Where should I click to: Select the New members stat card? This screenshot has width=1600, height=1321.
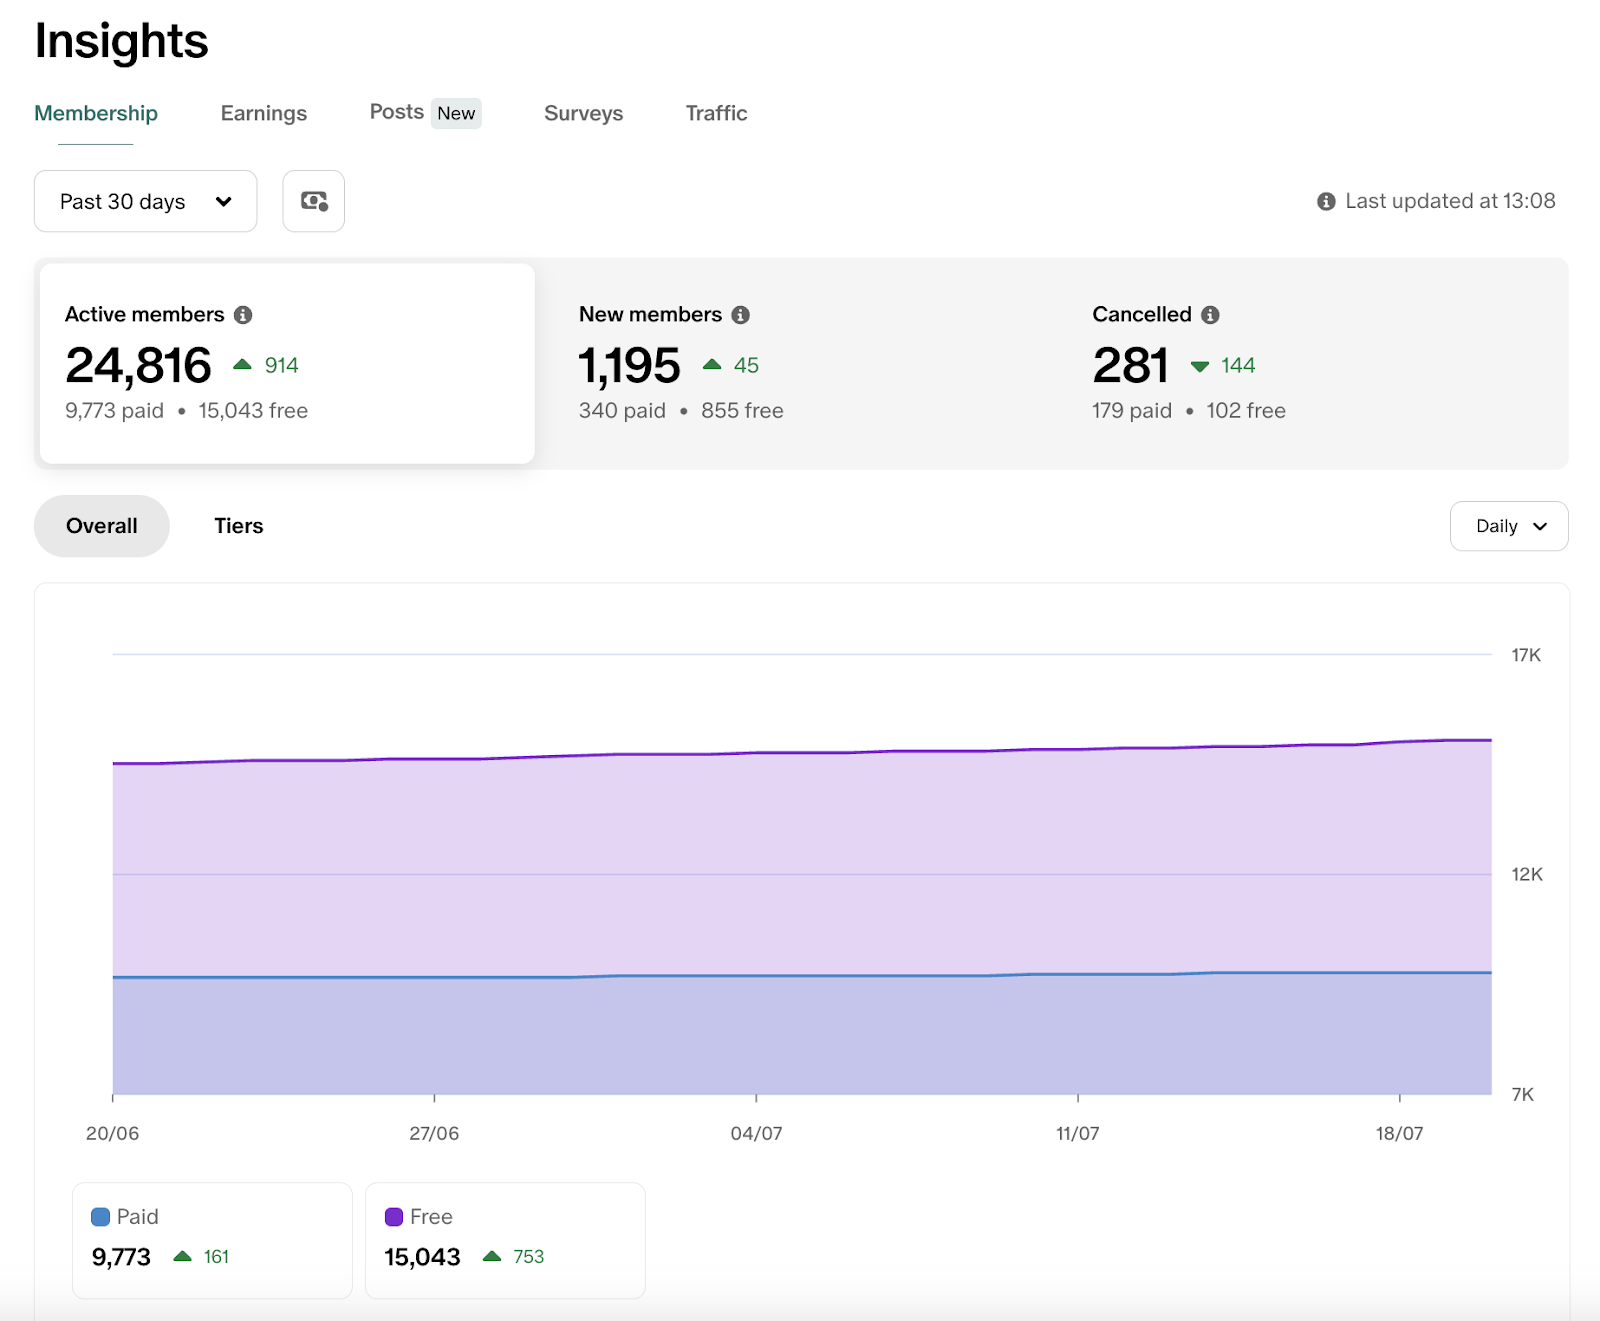click(x=800, y=363)
